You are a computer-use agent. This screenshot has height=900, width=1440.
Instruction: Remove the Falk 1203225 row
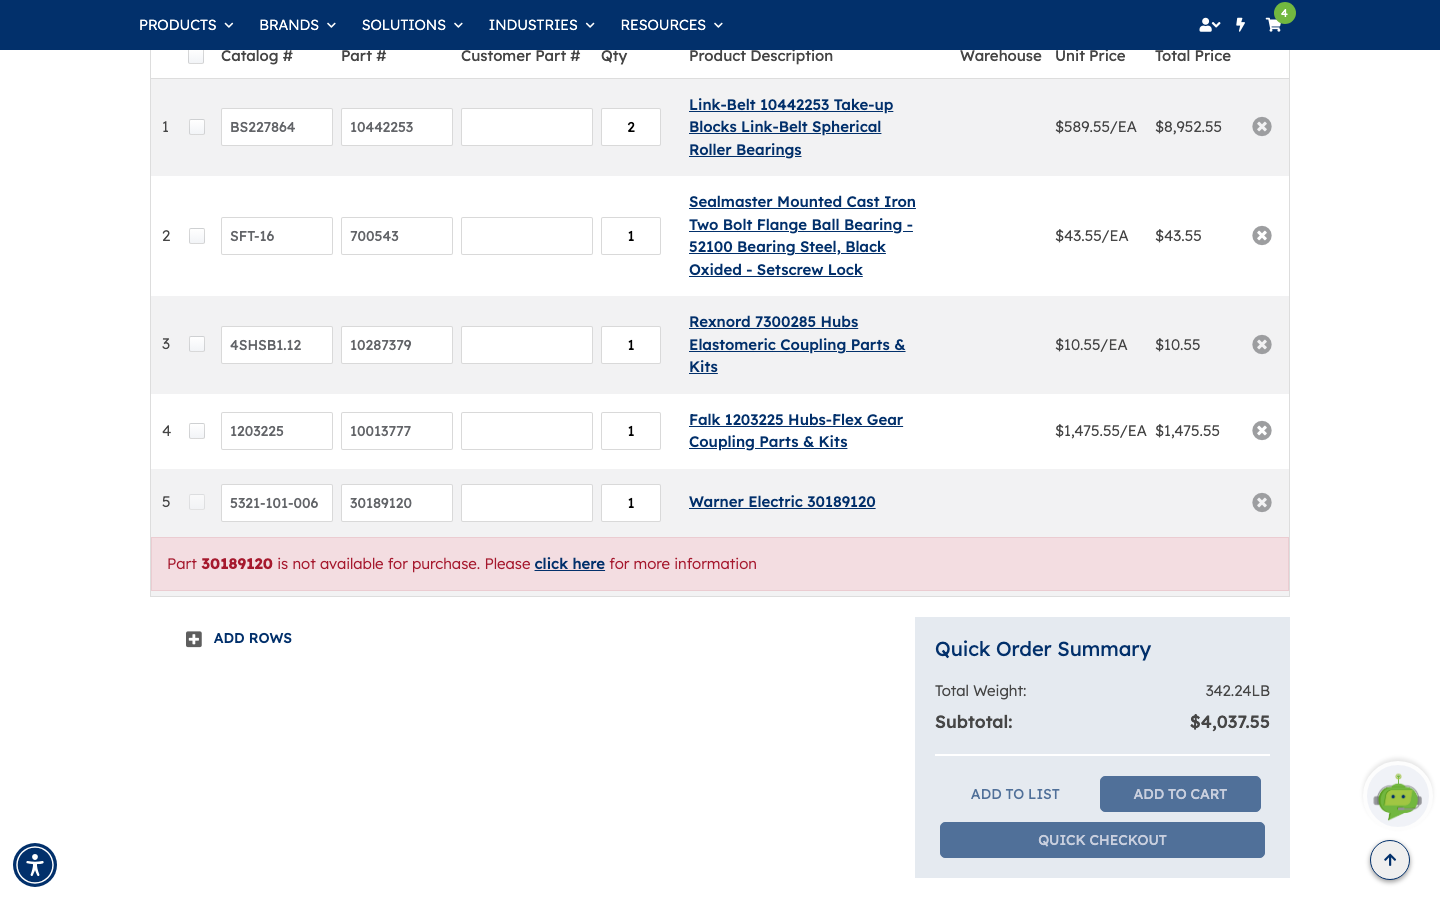click(1262, 431)
